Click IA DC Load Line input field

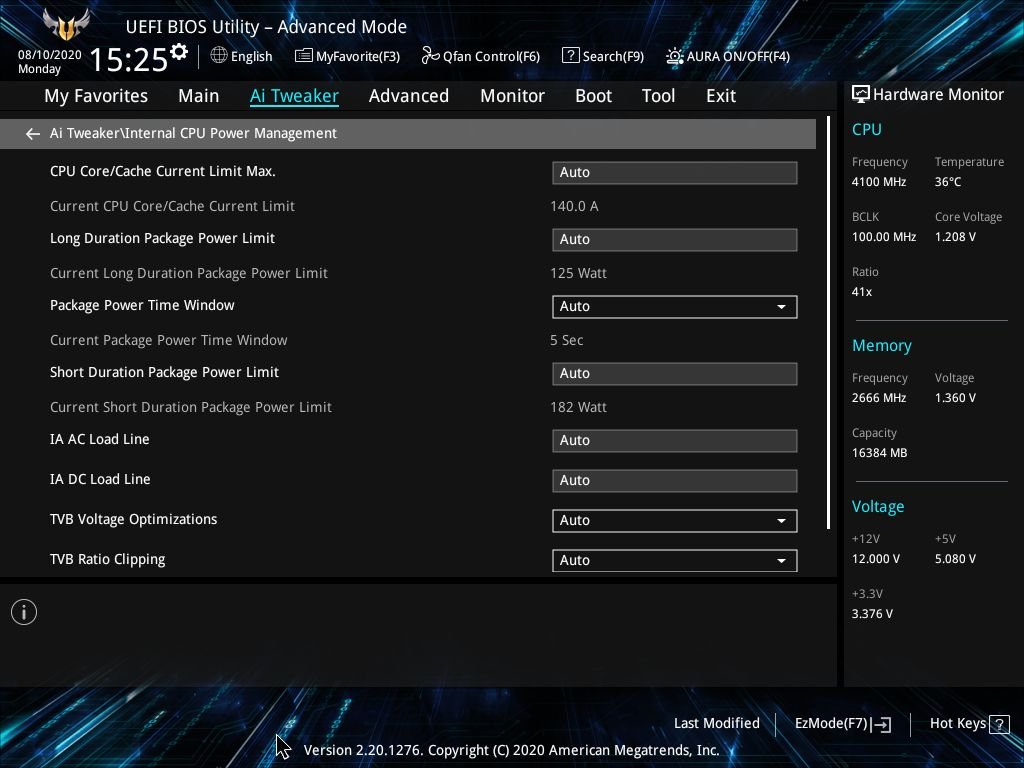click(x=675, y=481)
